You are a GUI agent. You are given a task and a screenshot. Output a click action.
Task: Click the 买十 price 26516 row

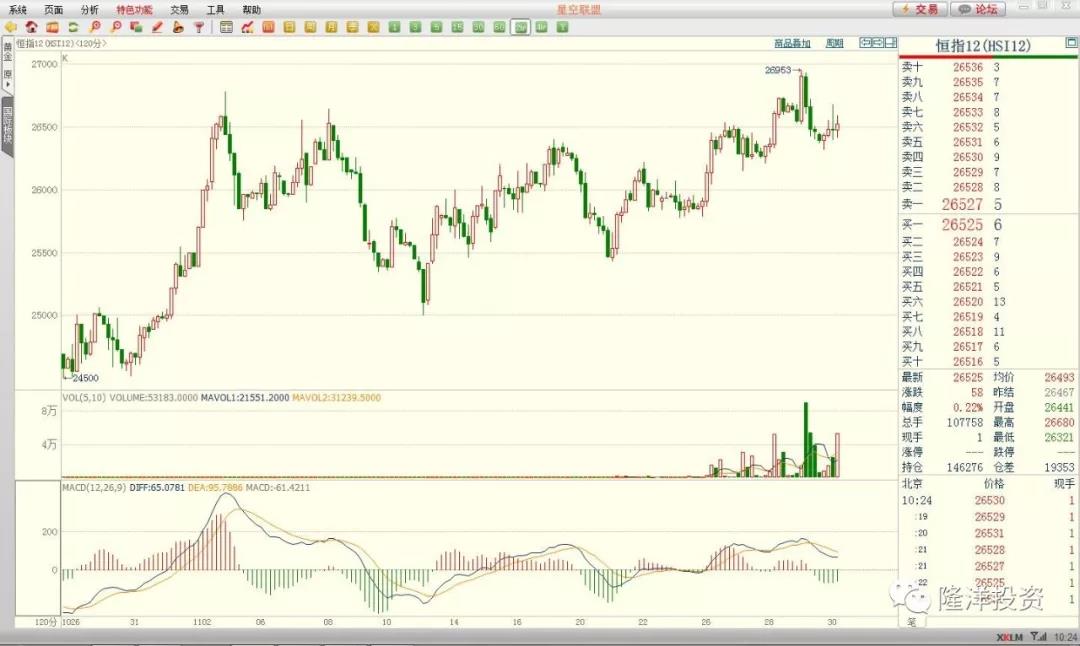[x=988, y=362]
